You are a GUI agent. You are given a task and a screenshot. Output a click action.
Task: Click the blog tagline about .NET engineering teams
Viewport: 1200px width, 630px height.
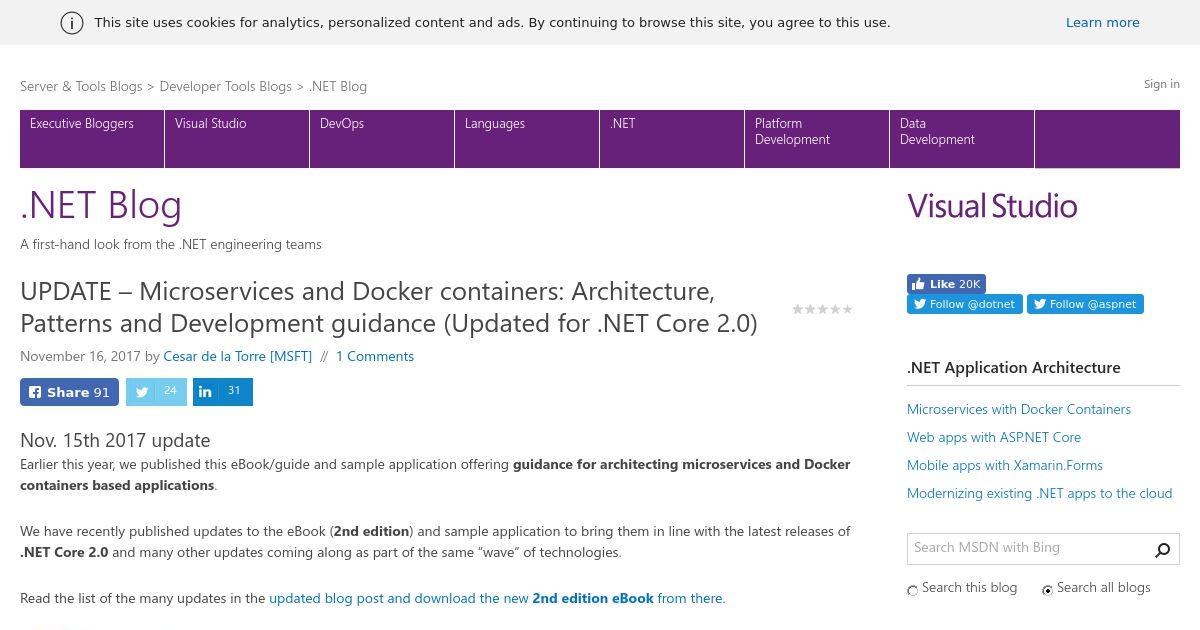point(171,244)
